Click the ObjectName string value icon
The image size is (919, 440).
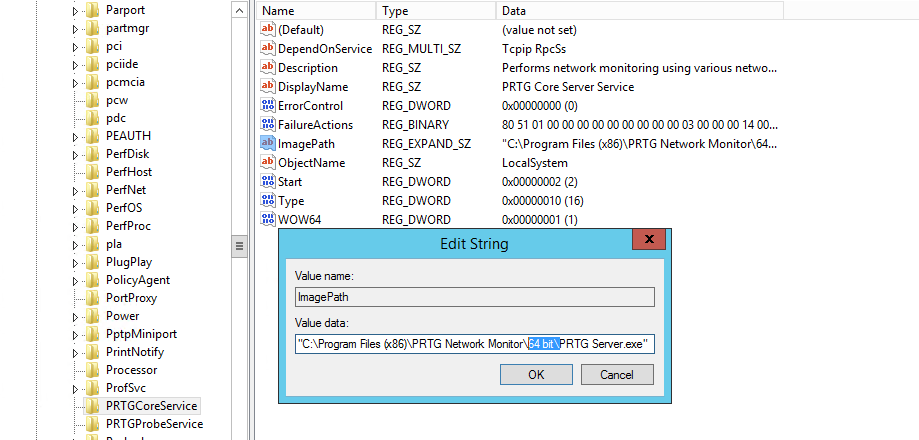click(268, 162)
